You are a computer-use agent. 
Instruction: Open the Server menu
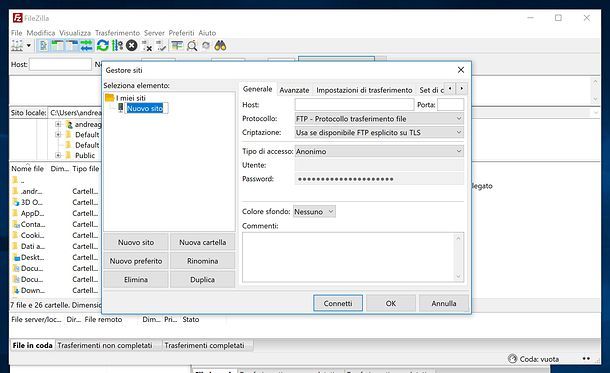point(154,33)
